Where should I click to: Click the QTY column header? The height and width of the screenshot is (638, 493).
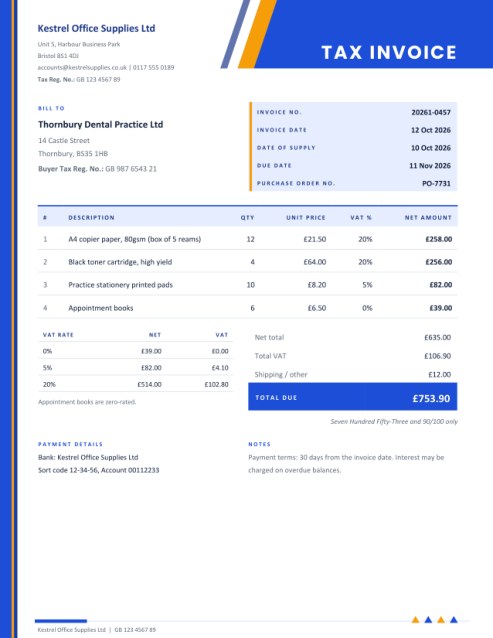(247, 218)
